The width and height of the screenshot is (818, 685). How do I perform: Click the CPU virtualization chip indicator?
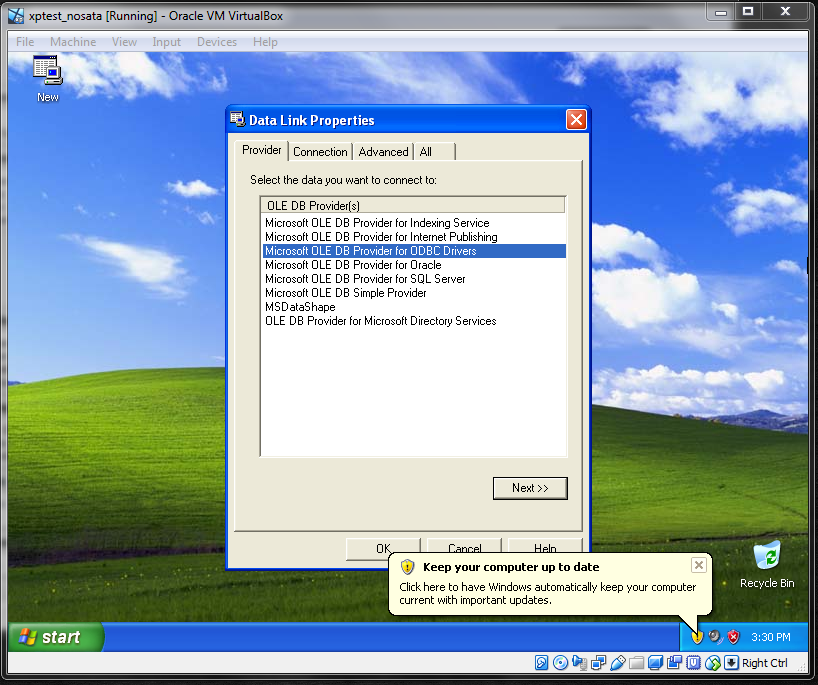click(693, 663)
